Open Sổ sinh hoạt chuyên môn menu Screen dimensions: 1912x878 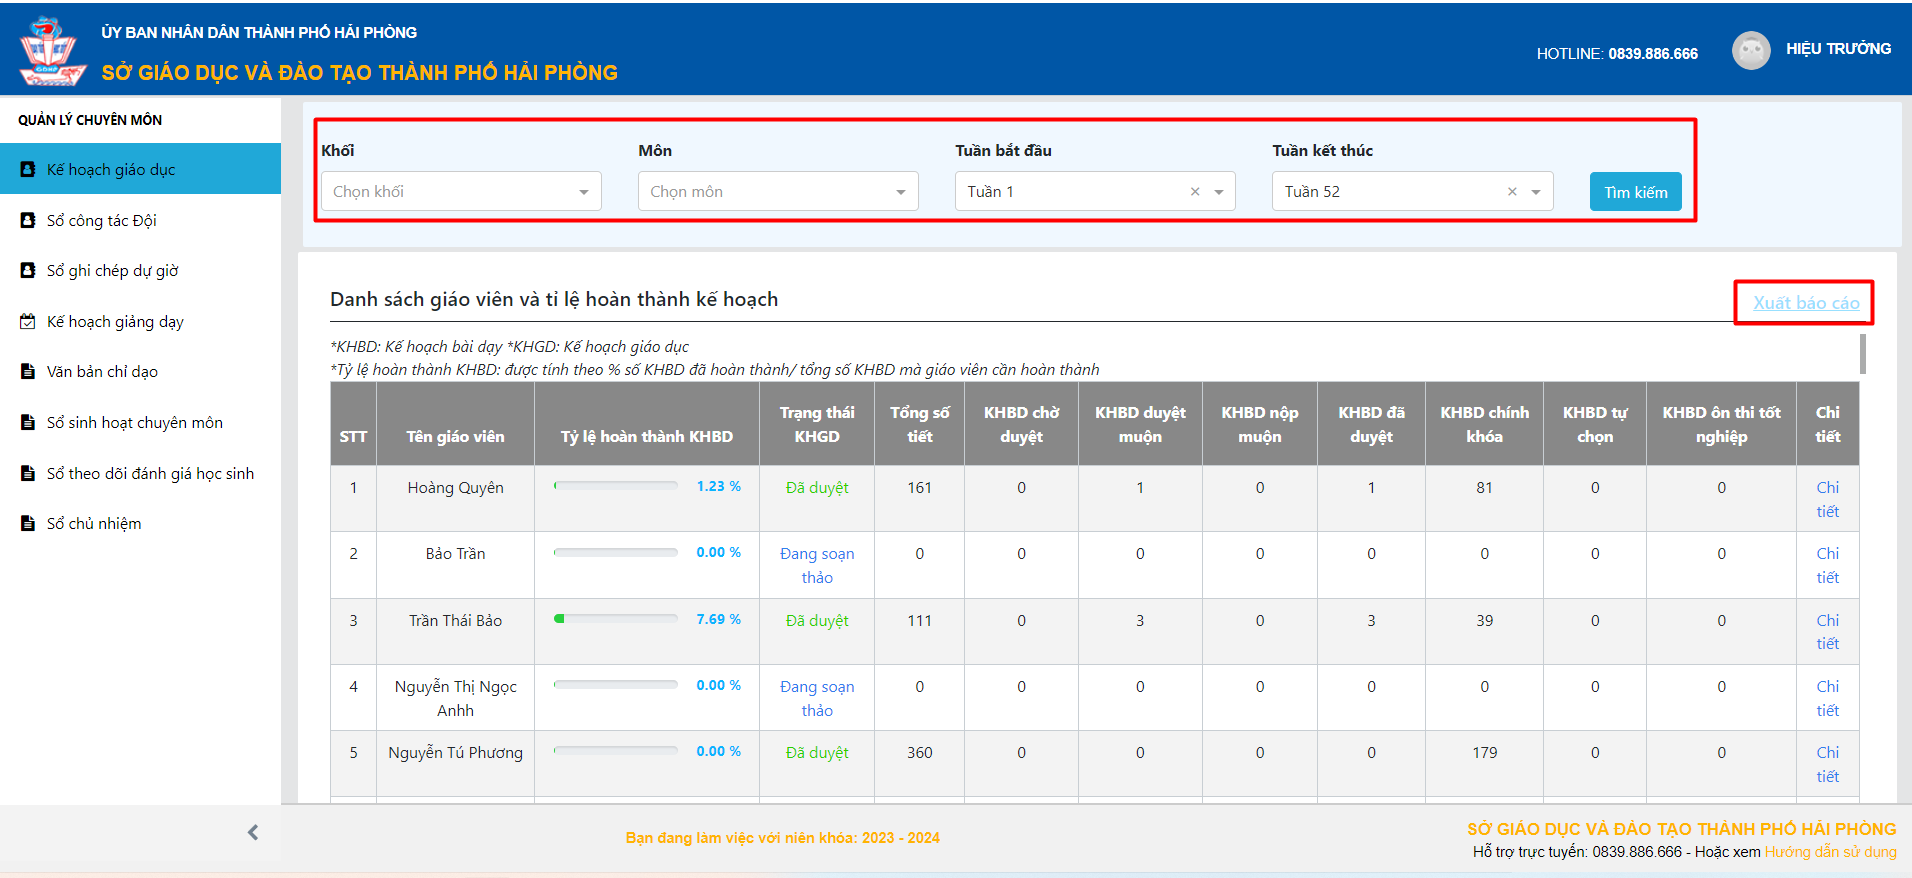coord(134,423)
